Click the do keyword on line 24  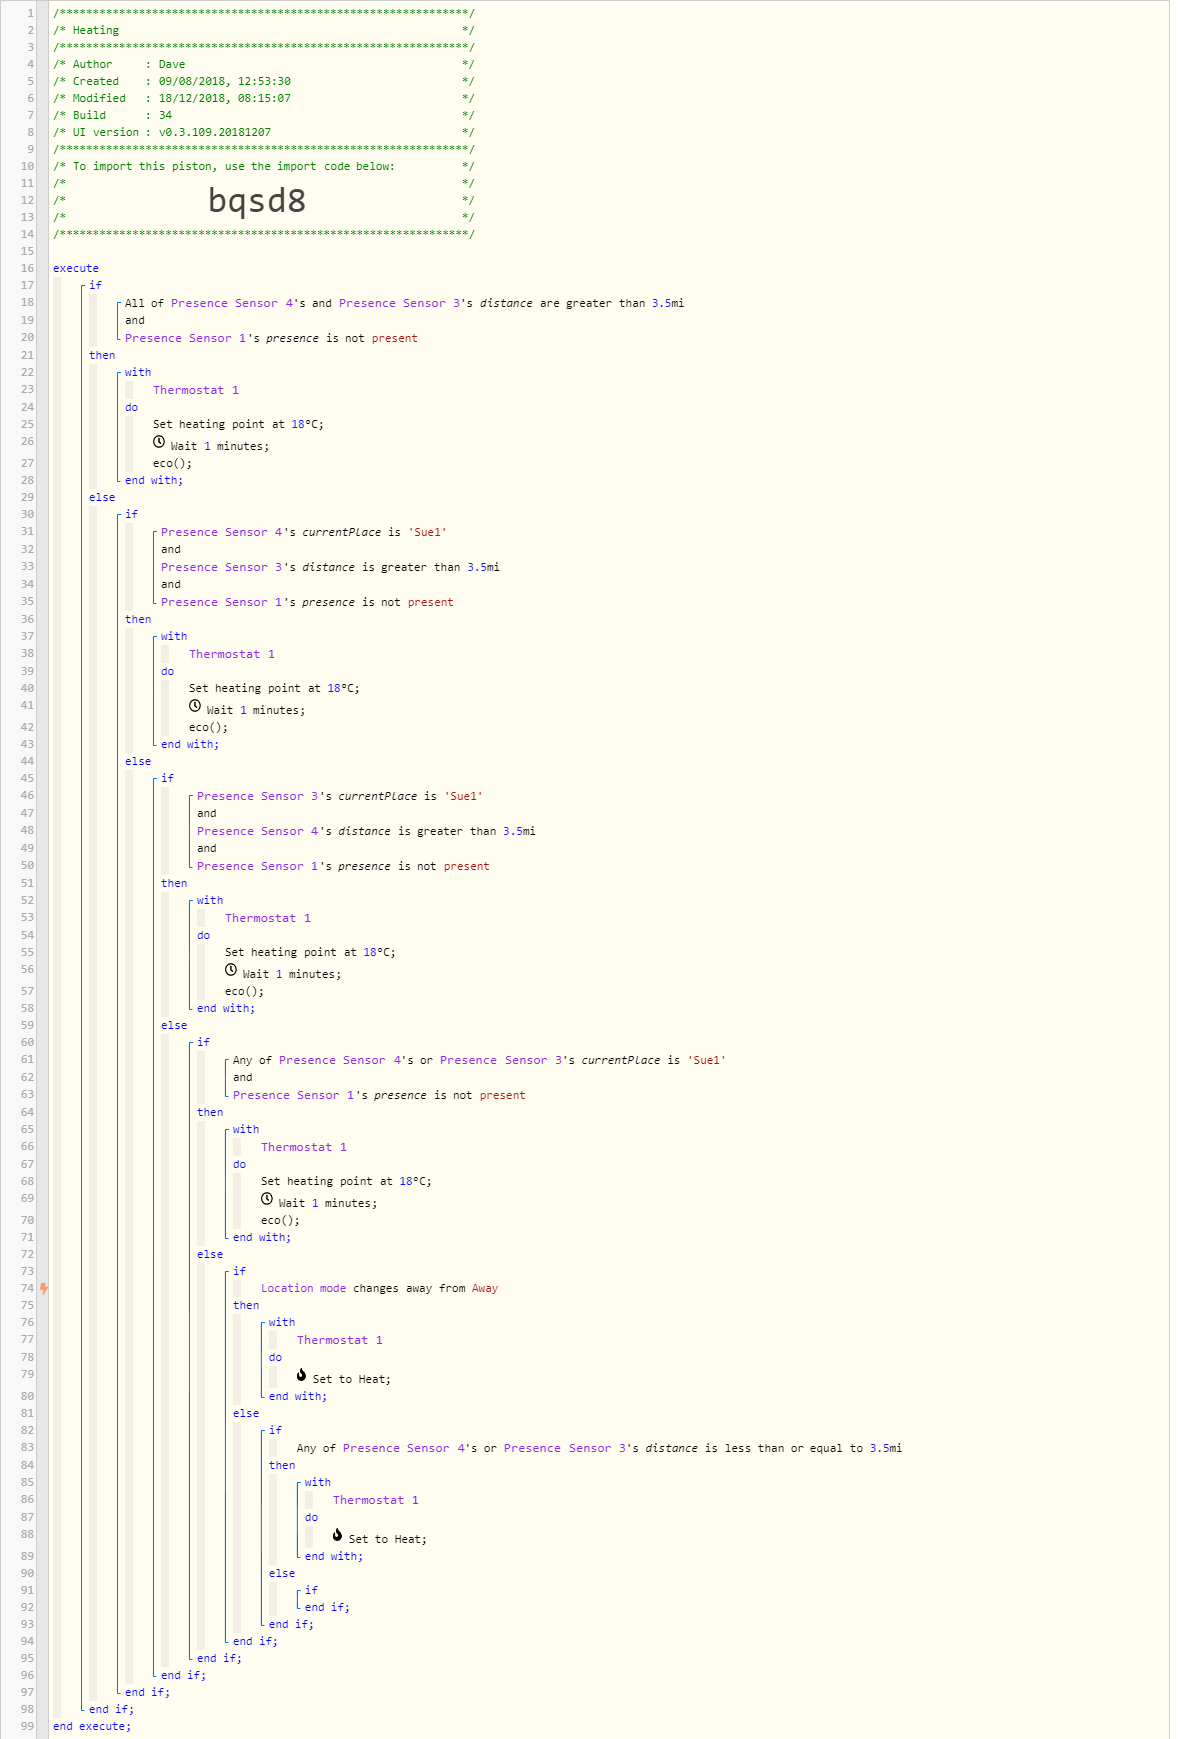132,407
